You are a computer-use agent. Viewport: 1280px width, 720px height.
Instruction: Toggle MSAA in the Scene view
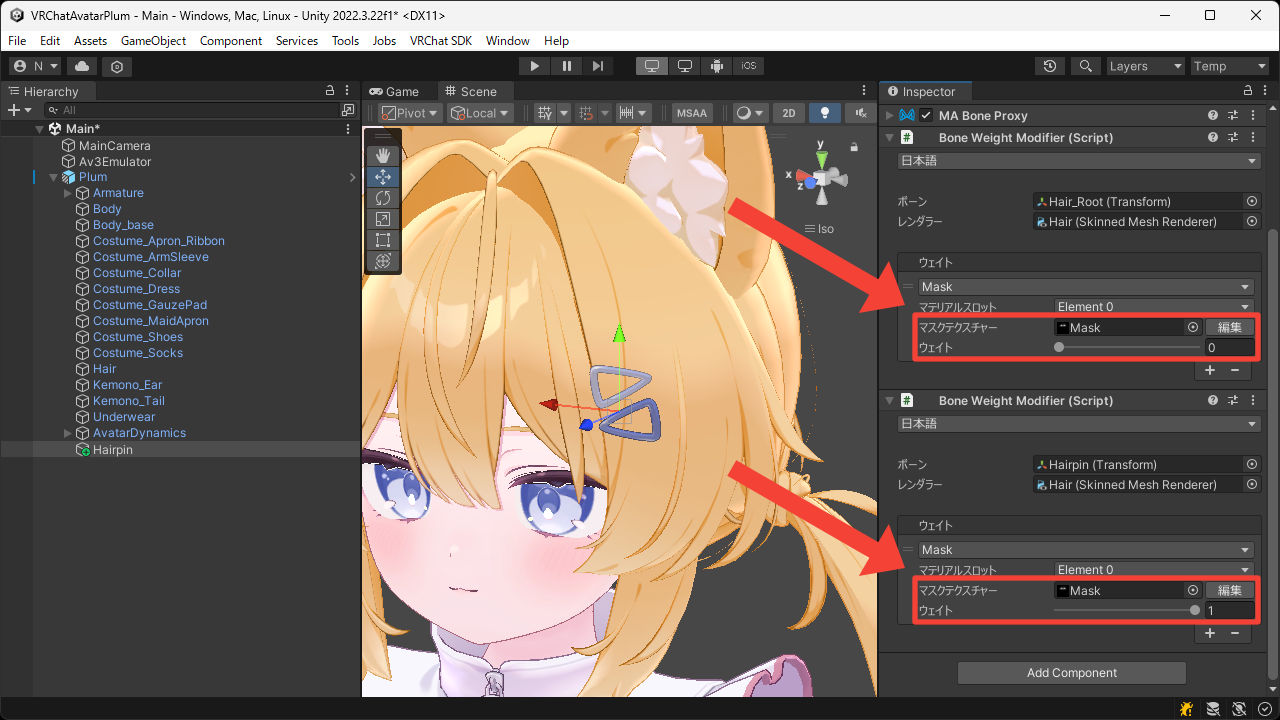pos(692,113)
